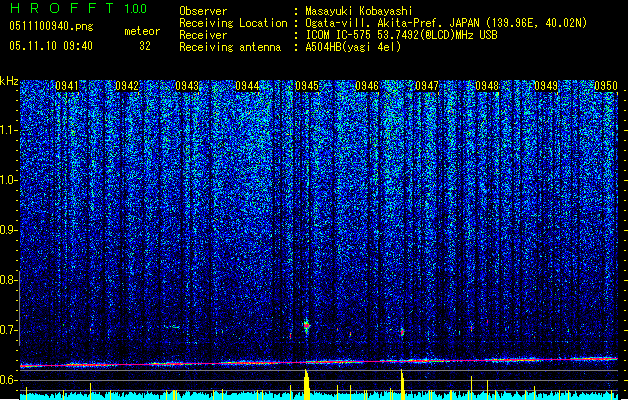Click the Observer label
The height and width of the screenshot is (400, 629).
pos(203,11)
